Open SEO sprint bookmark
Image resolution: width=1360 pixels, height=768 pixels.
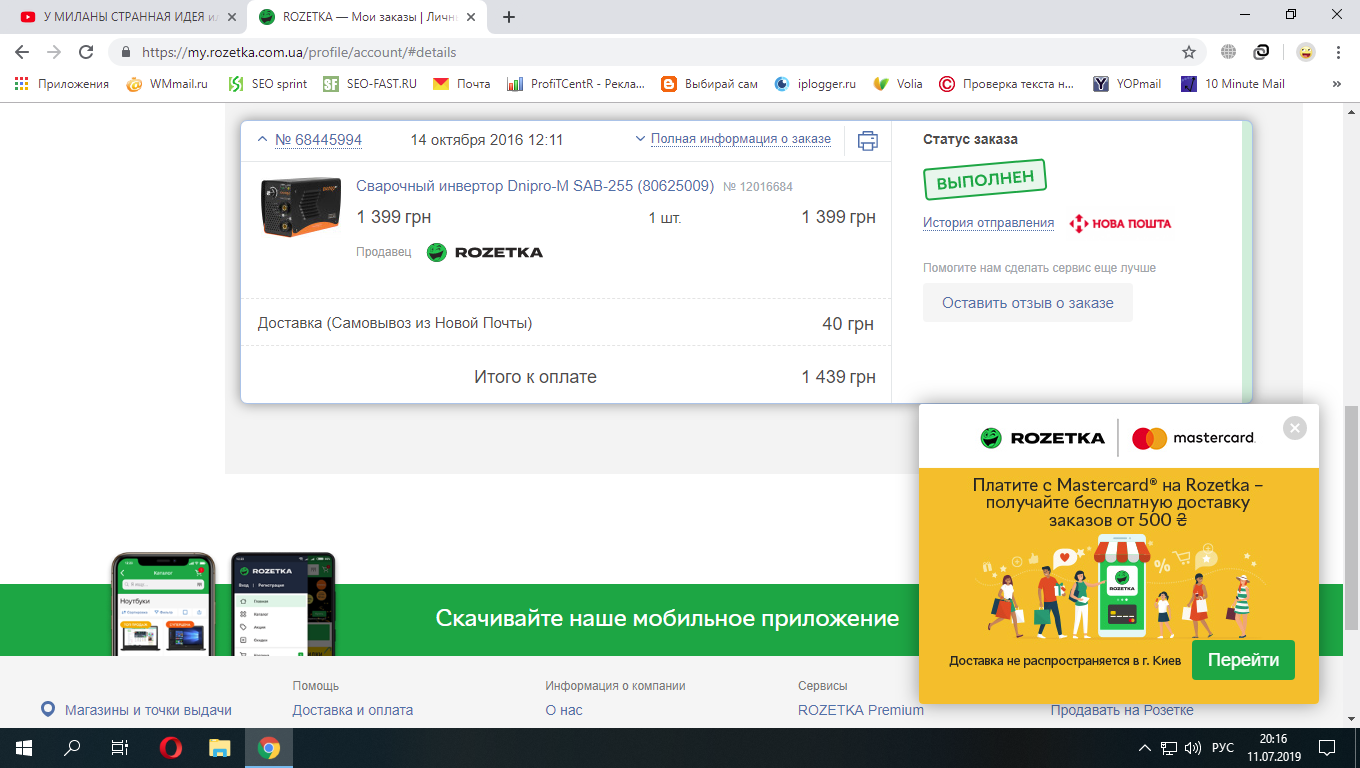268,84
